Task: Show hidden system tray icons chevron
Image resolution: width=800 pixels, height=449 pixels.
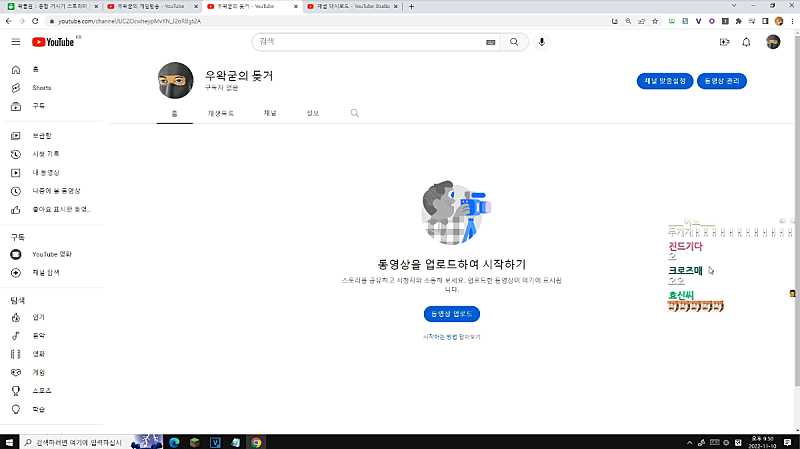Action: pos(689,443)
